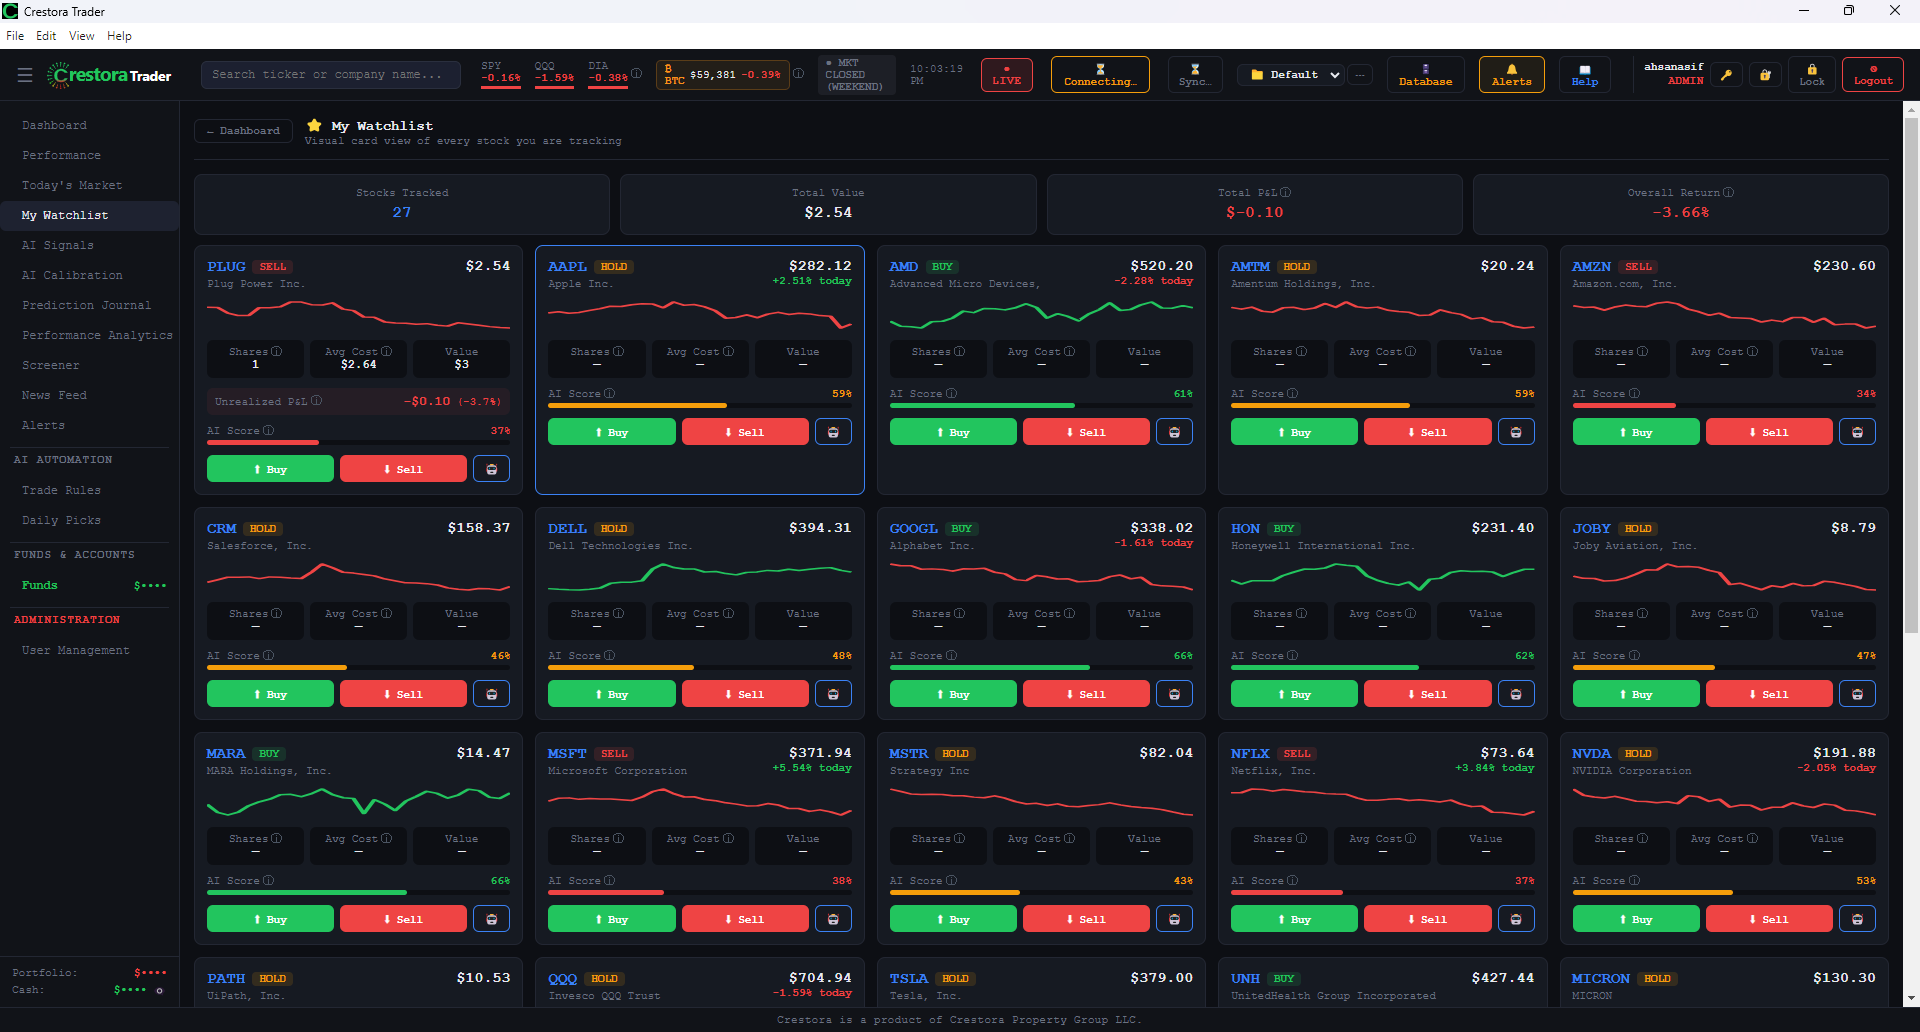Click the Total P&L info icon
This screenshot has height=1032, width=1920.
[x=1286, y=193]
